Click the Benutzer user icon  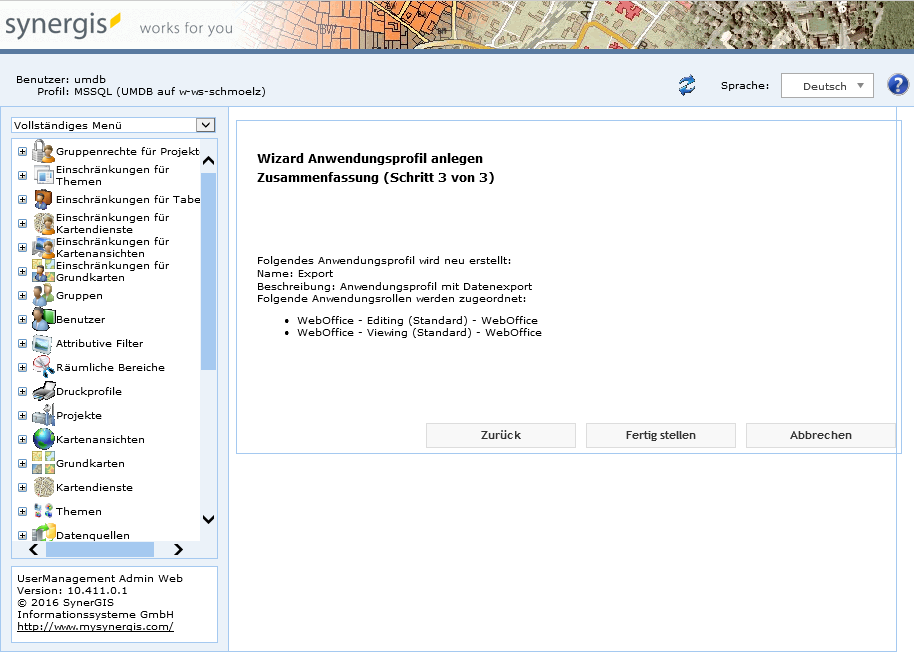[43, 320]
